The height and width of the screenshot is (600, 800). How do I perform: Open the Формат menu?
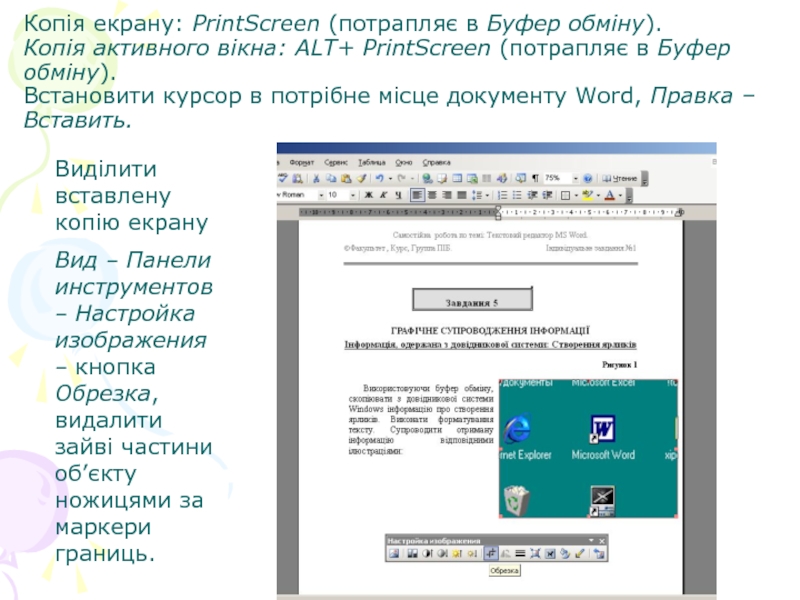click(302, 163)
